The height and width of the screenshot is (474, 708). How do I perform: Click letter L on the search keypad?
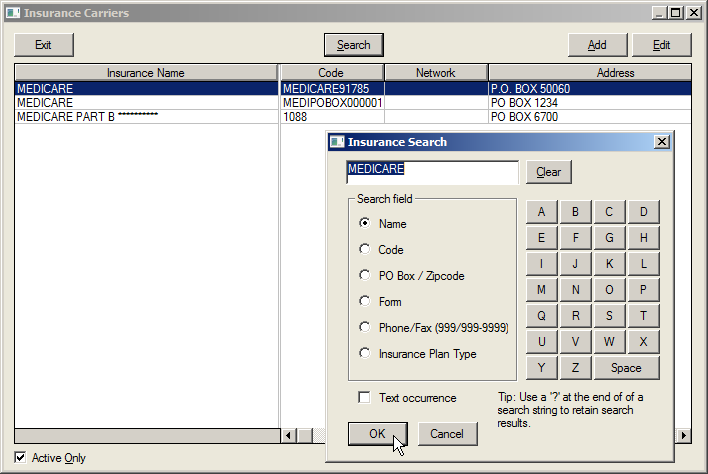coord(643,264)
